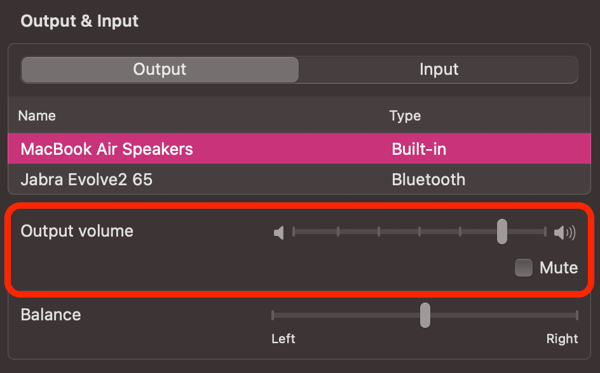Click the Name column header
The height and width of the screenshot is (373, 600).
coord(37,116)
